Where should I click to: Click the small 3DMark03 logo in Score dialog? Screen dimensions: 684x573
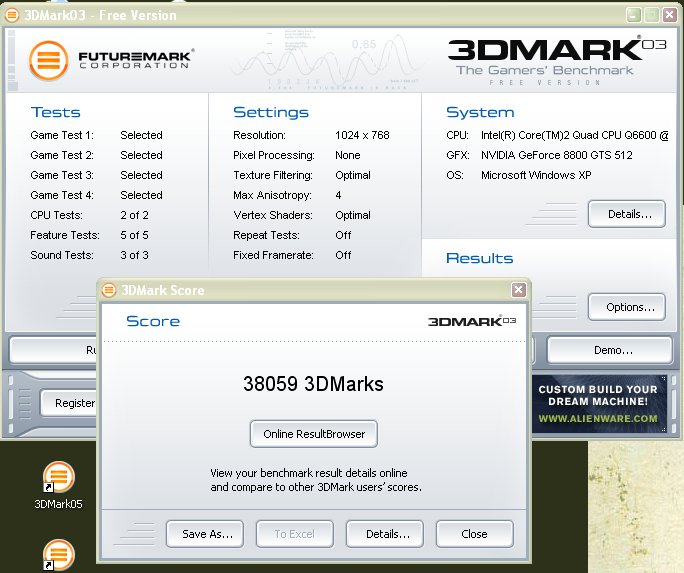pyautogui.click(x=472, y=321)
